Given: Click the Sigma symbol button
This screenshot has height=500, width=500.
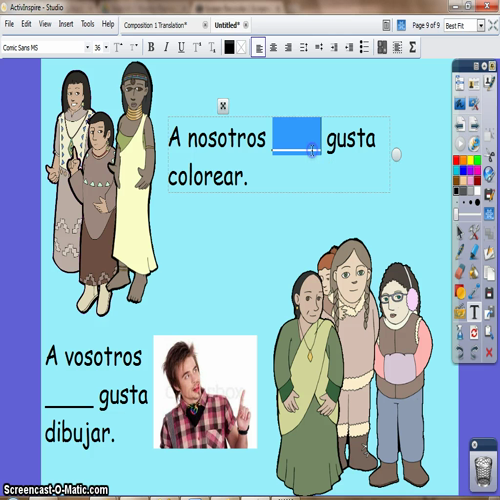Looking at the screenshot, I should click(x=412, y=47).
